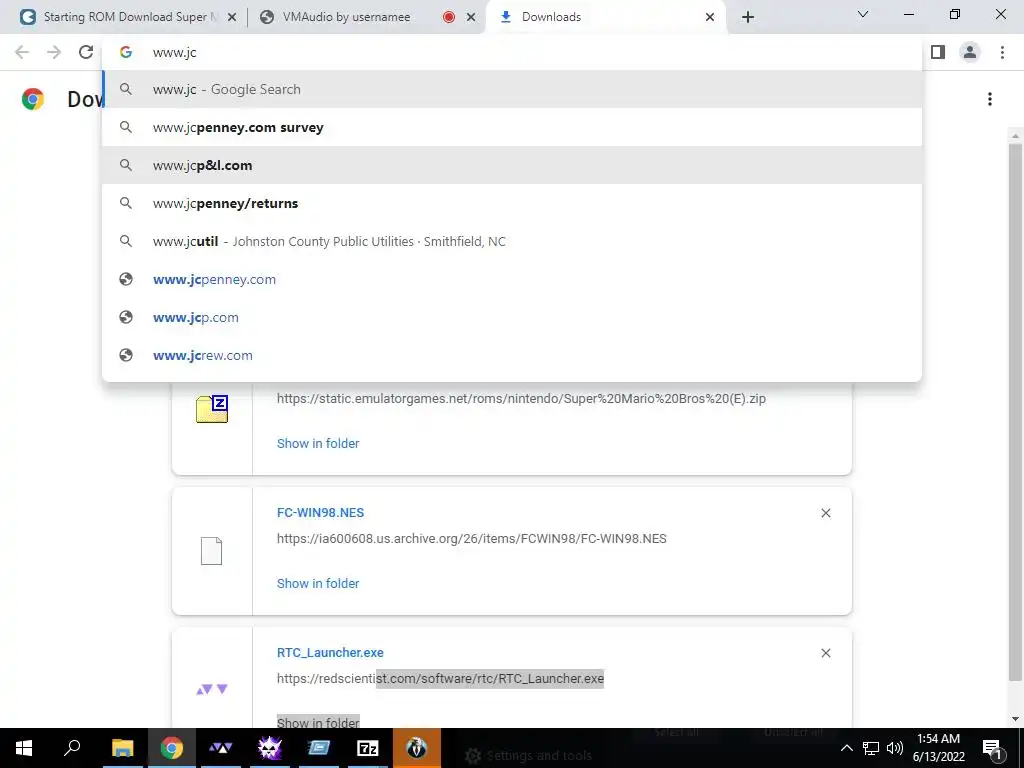
Task: Click the scrollbar down arrow
Action: click(x=1015, y=719)
